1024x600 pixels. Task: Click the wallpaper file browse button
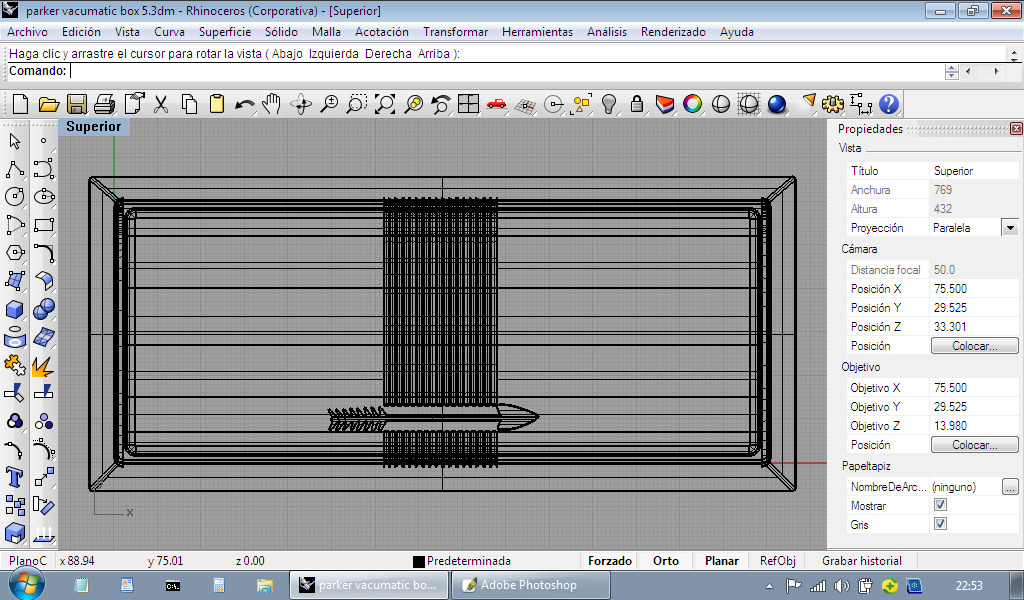tap(1010, 487)
